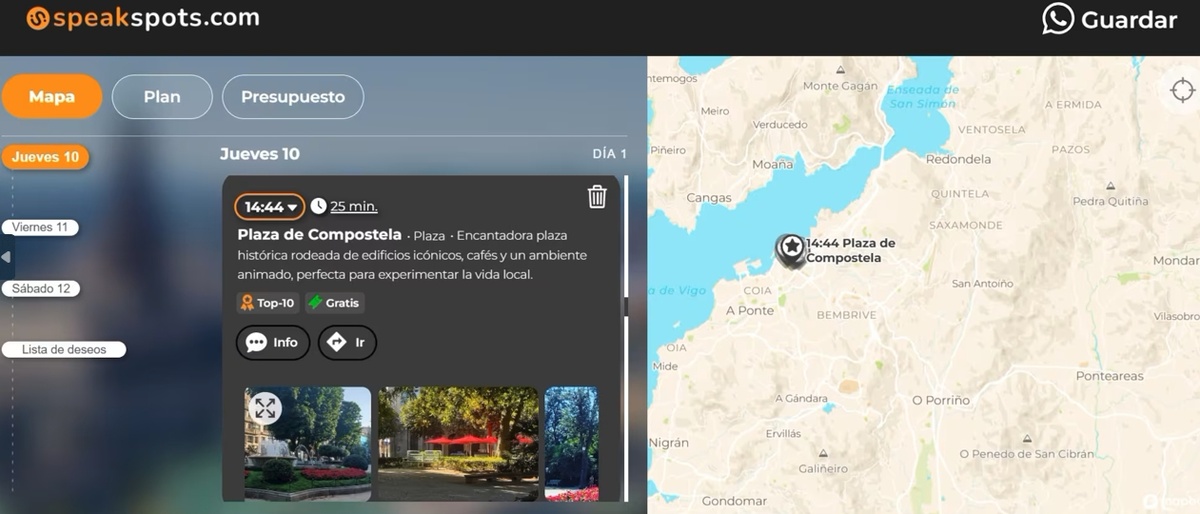The height and width of the screenshot is (514, 1200).
Task: Open the Presupuesto tab
Action: (293, 97)
